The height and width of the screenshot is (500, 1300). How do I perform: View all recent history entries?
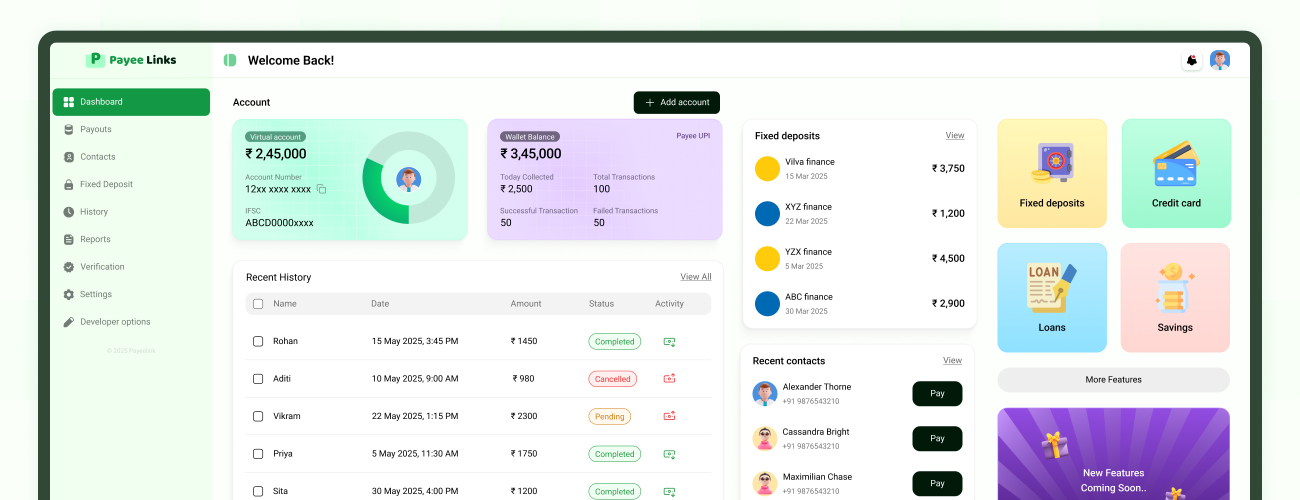[x=695, y=277]
